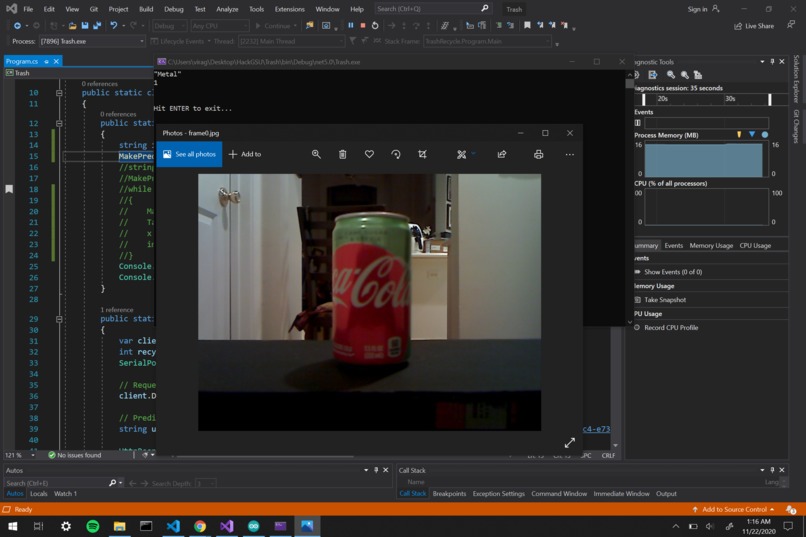Open the Stack Frame dropdown

pyautogui.click(x=487, y=41)
